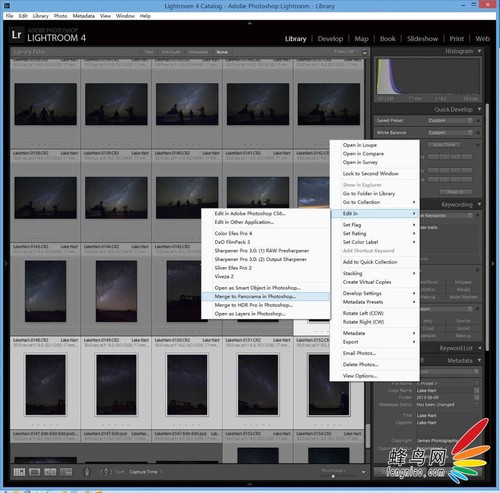The width and height of the screenshot is (500, 493).
Task: Select Color Efex Pro 4 plugin
Action: tap(265, 233)
